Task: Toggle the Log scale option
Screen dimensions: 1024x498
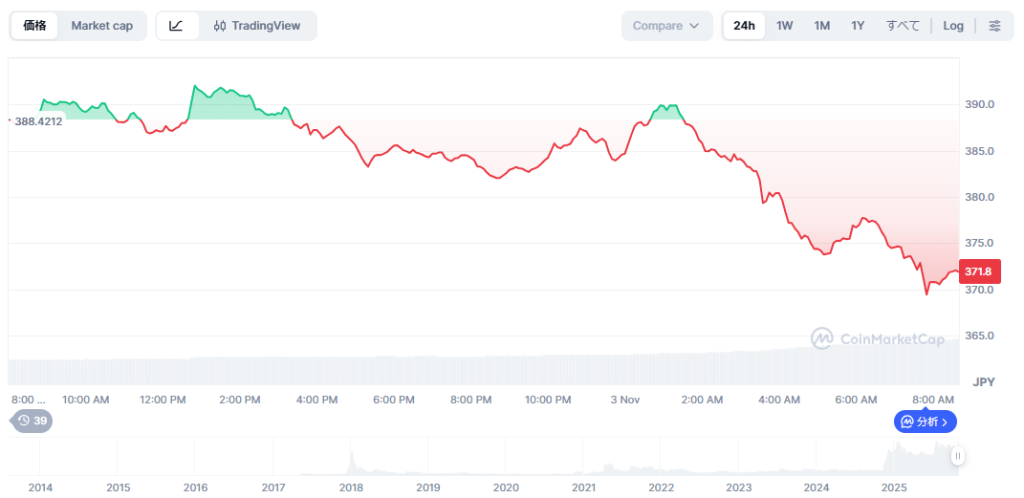Action: pos(953,26)
